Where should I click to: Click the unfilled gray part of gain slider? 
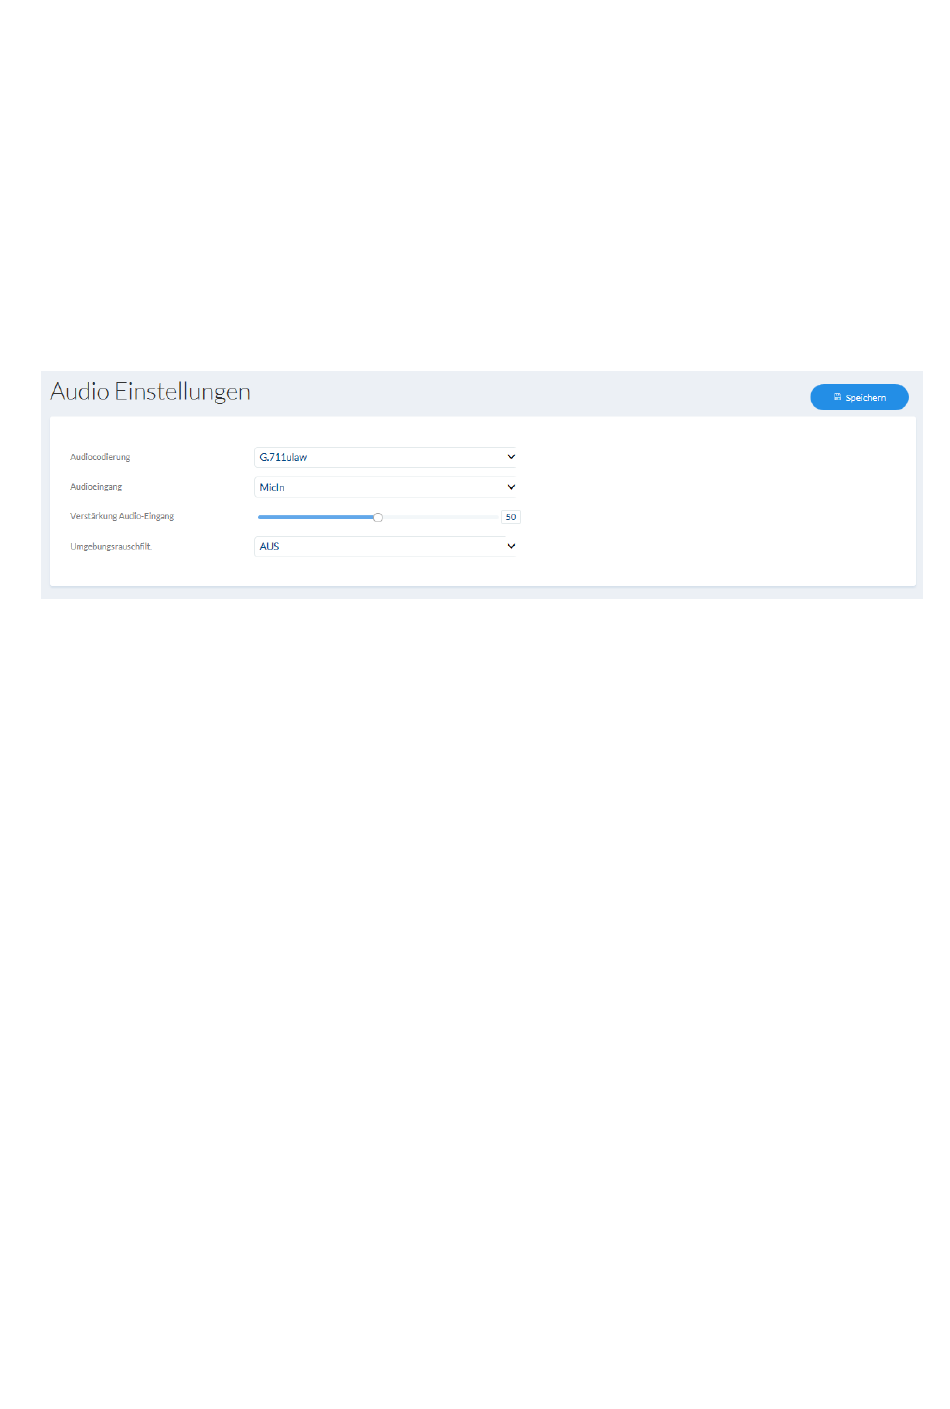pos(440,517)
